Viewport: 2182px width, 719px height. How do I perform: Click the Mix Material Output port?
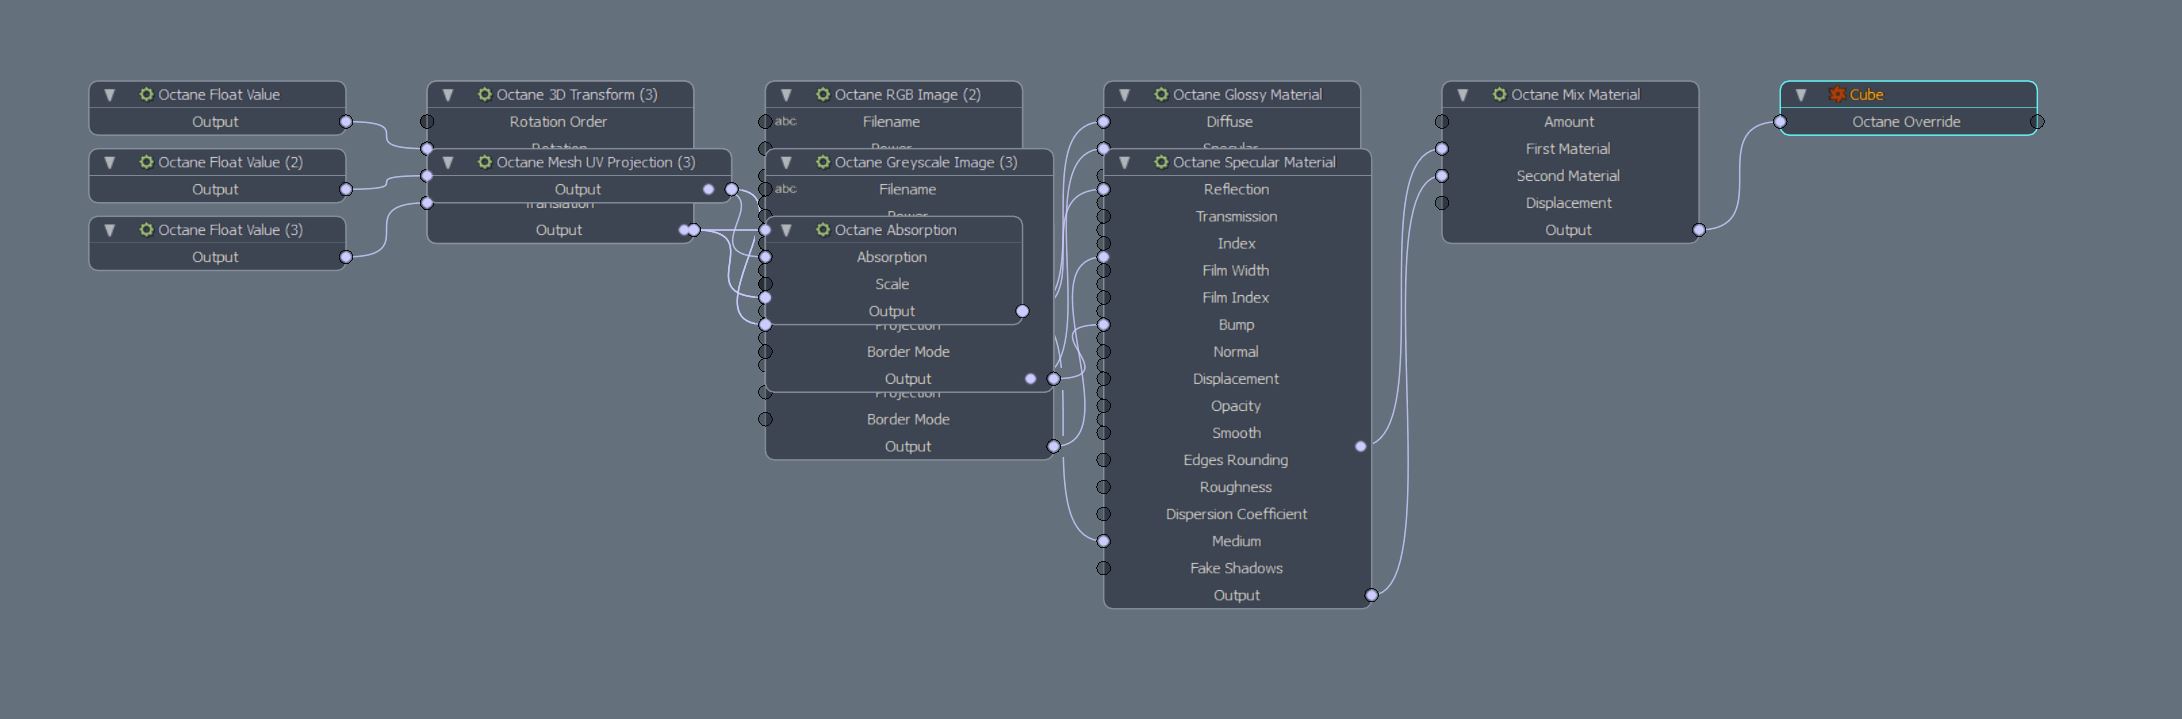coord(1699,230)
